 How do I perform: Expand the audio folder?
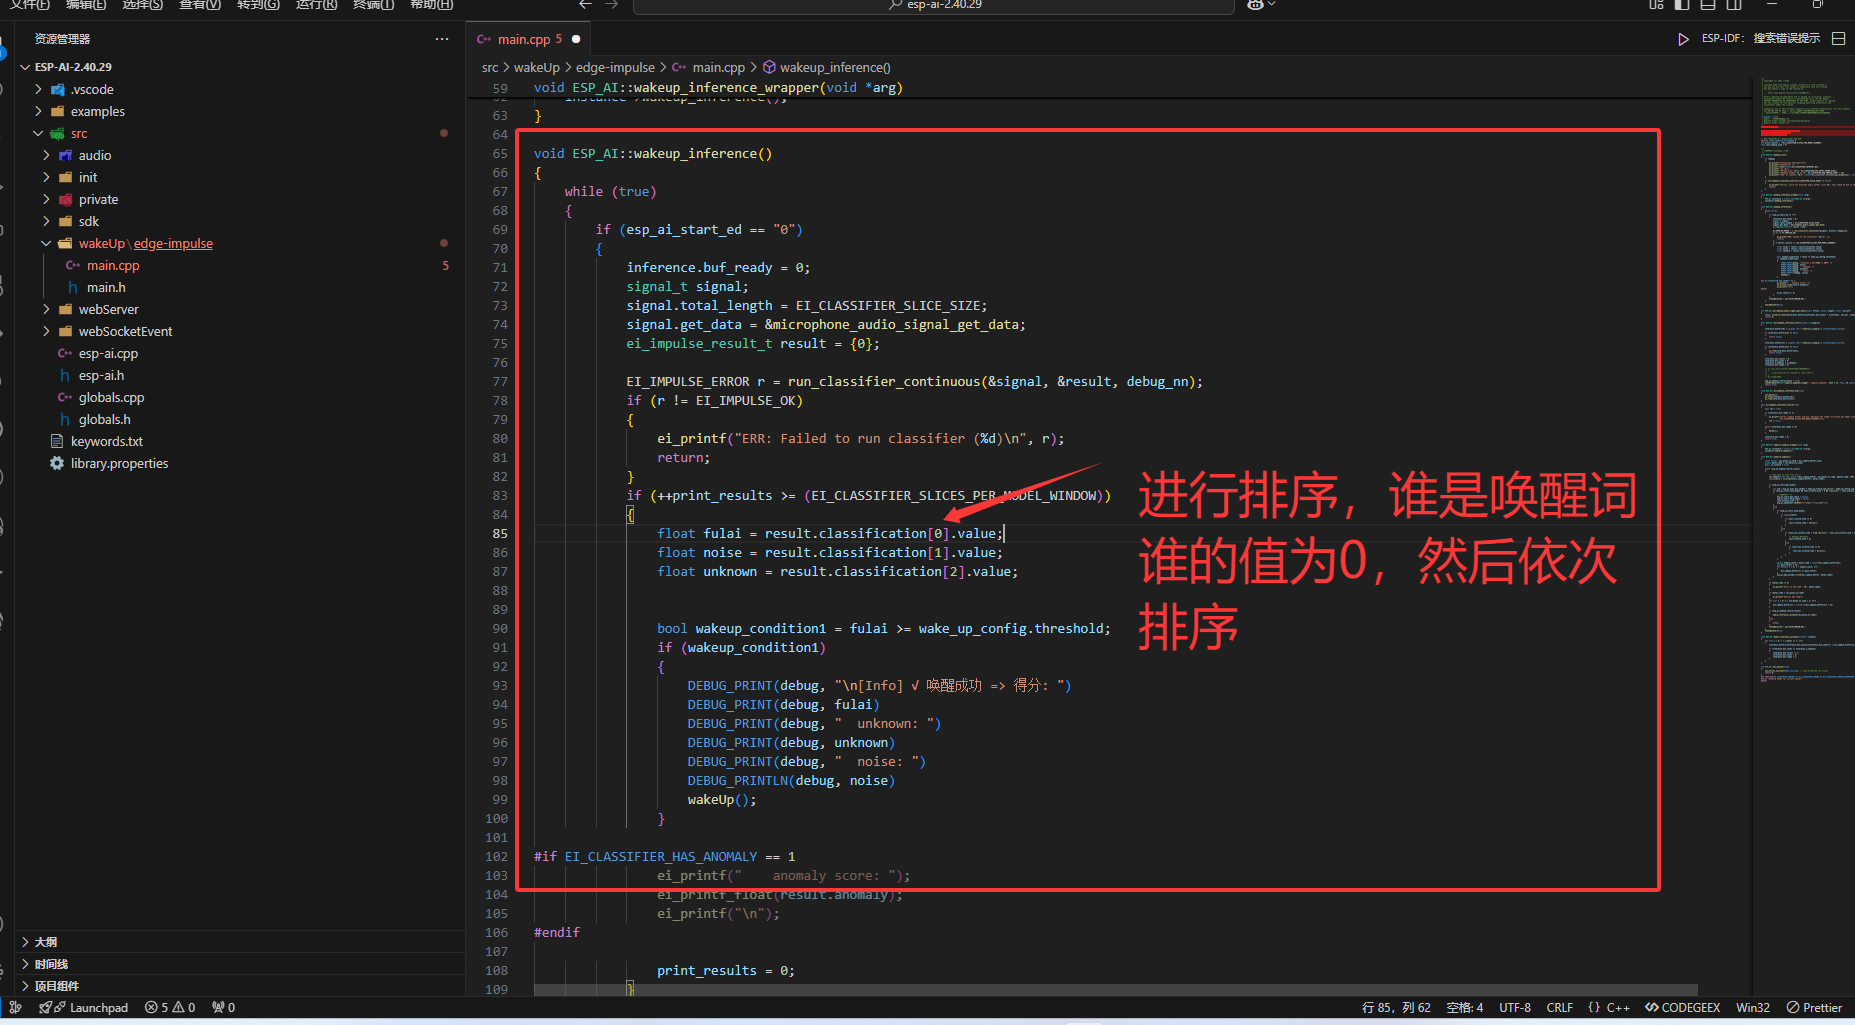[95, 155]
